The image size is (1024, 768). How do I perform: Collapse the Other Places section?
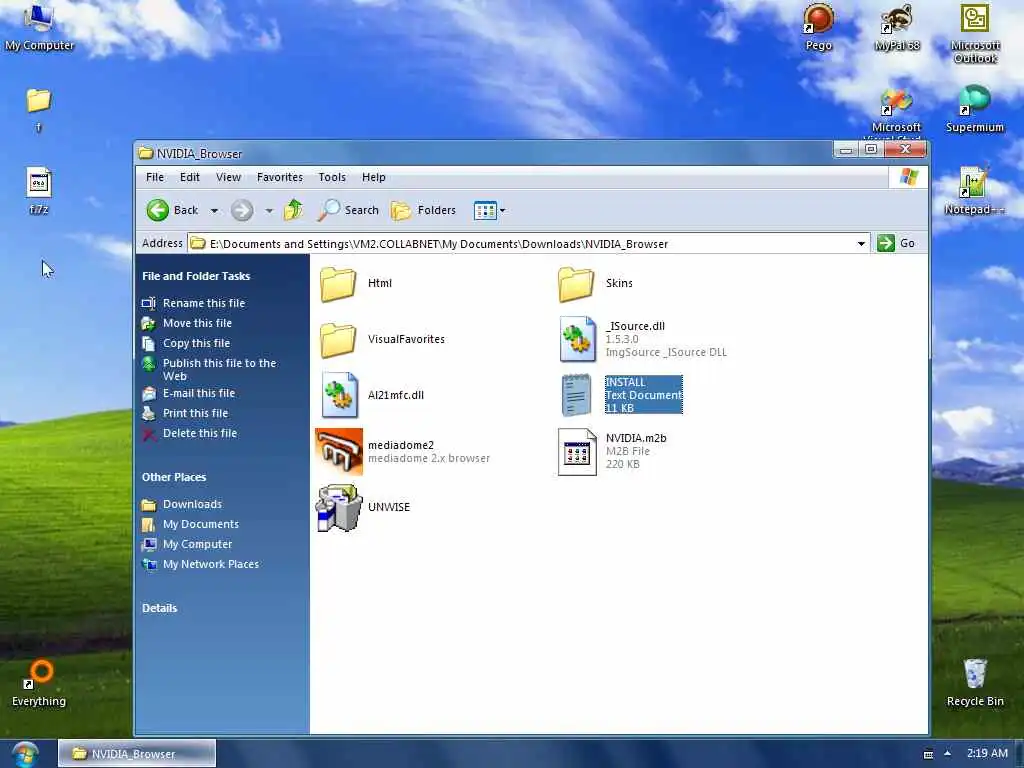pyautogui.click(x=174, y=477)
